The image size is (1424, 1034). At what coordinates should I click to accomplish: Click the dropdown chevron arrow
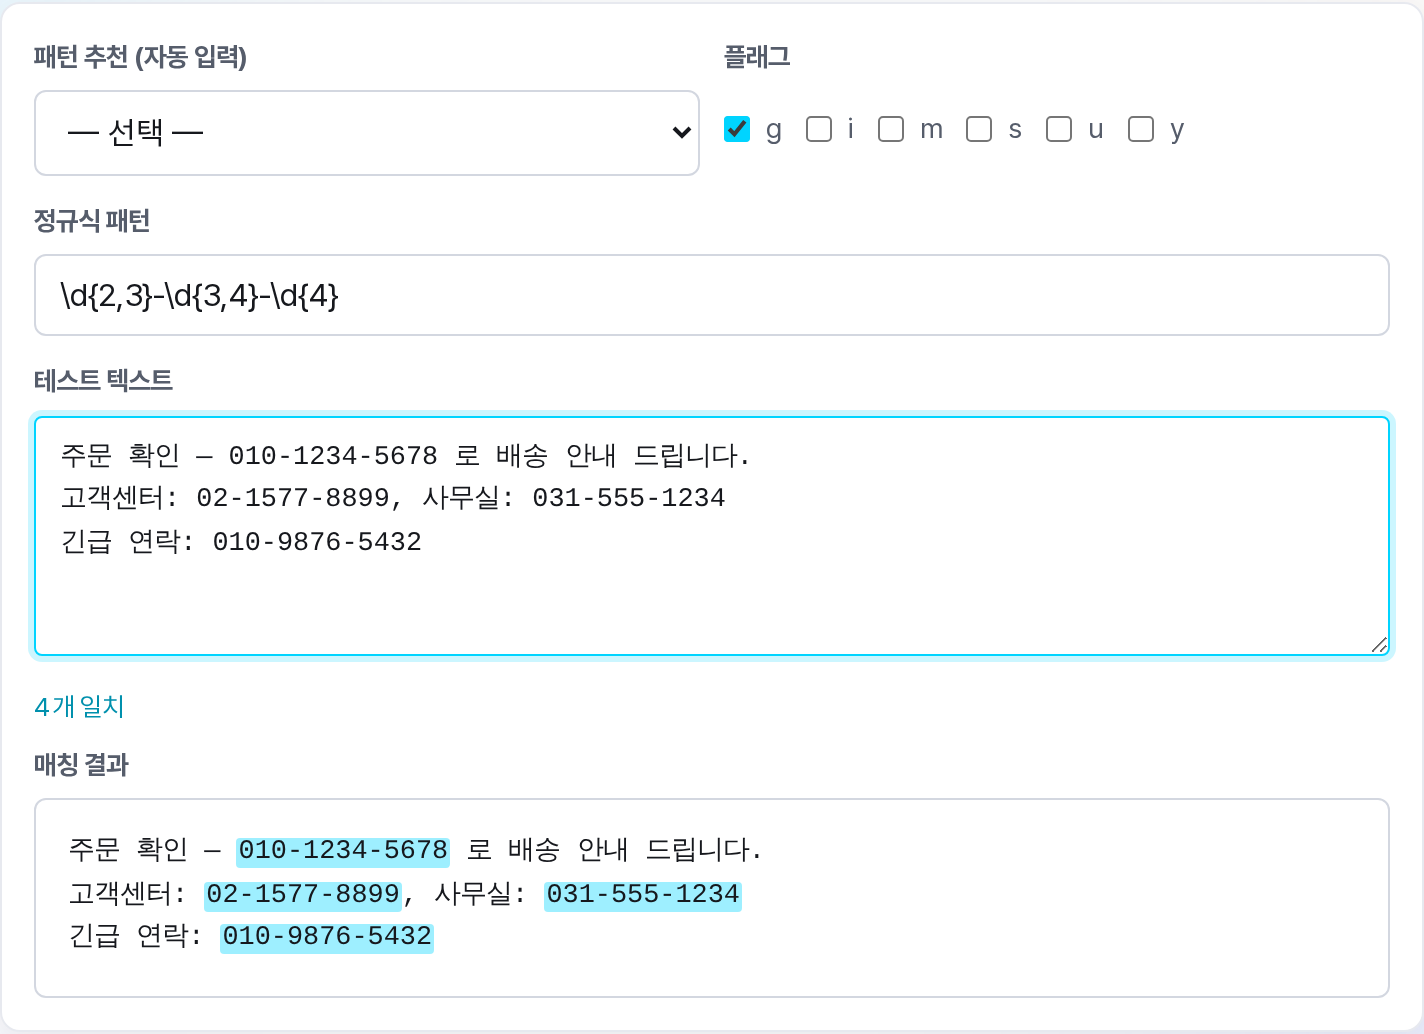click(x=682, y=133)
